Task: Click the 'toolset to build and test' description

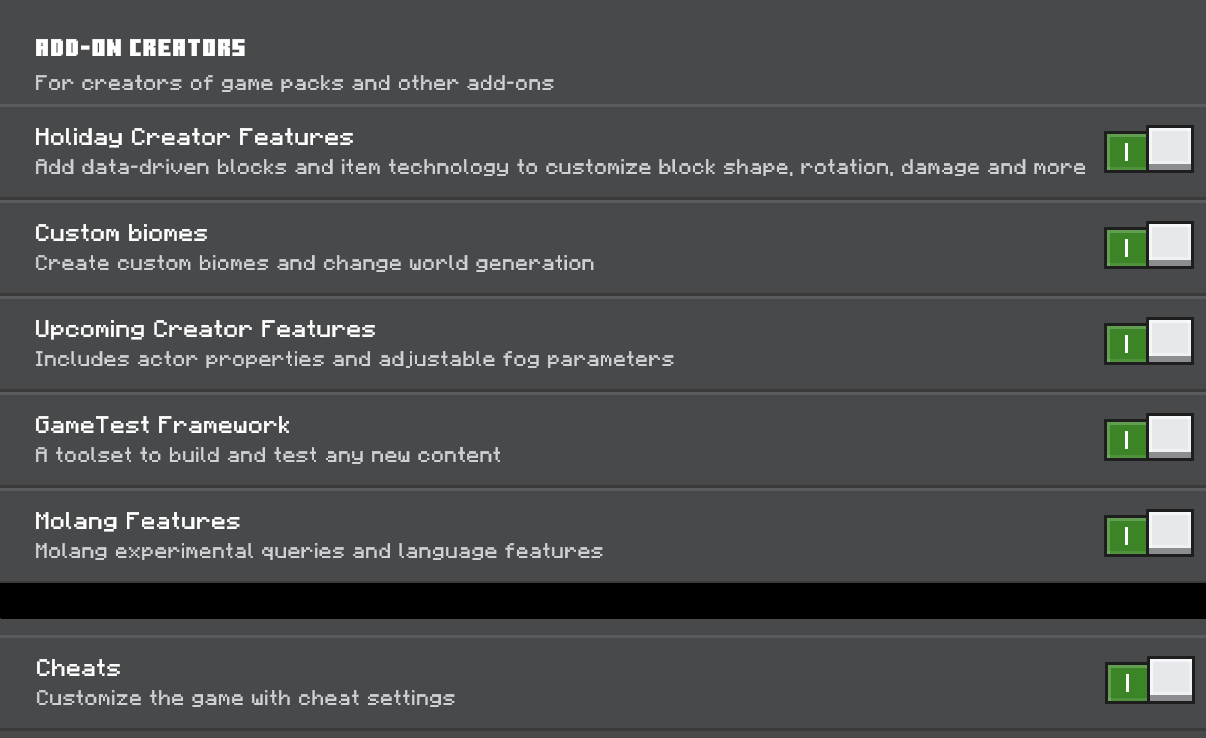Action: point(267,455)
